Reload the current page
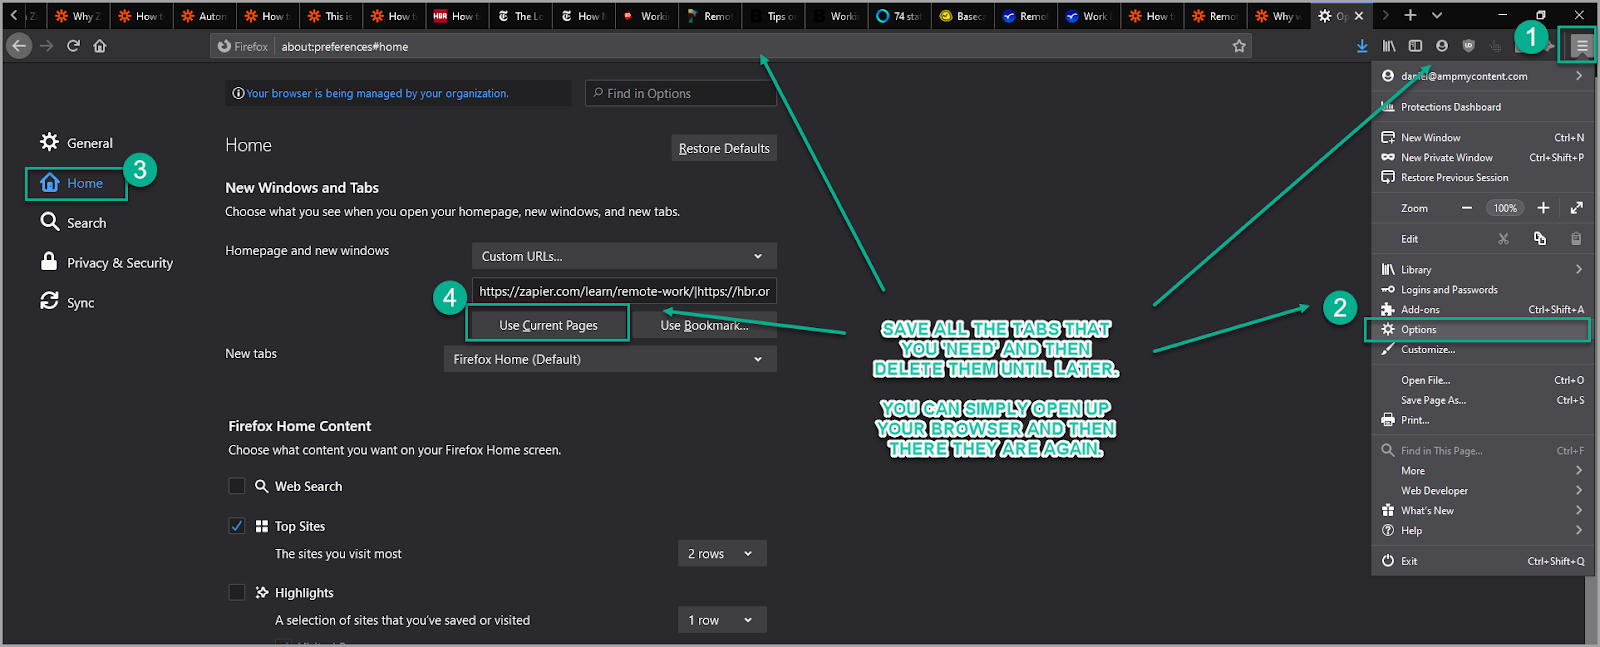 (x=73, y=46)
